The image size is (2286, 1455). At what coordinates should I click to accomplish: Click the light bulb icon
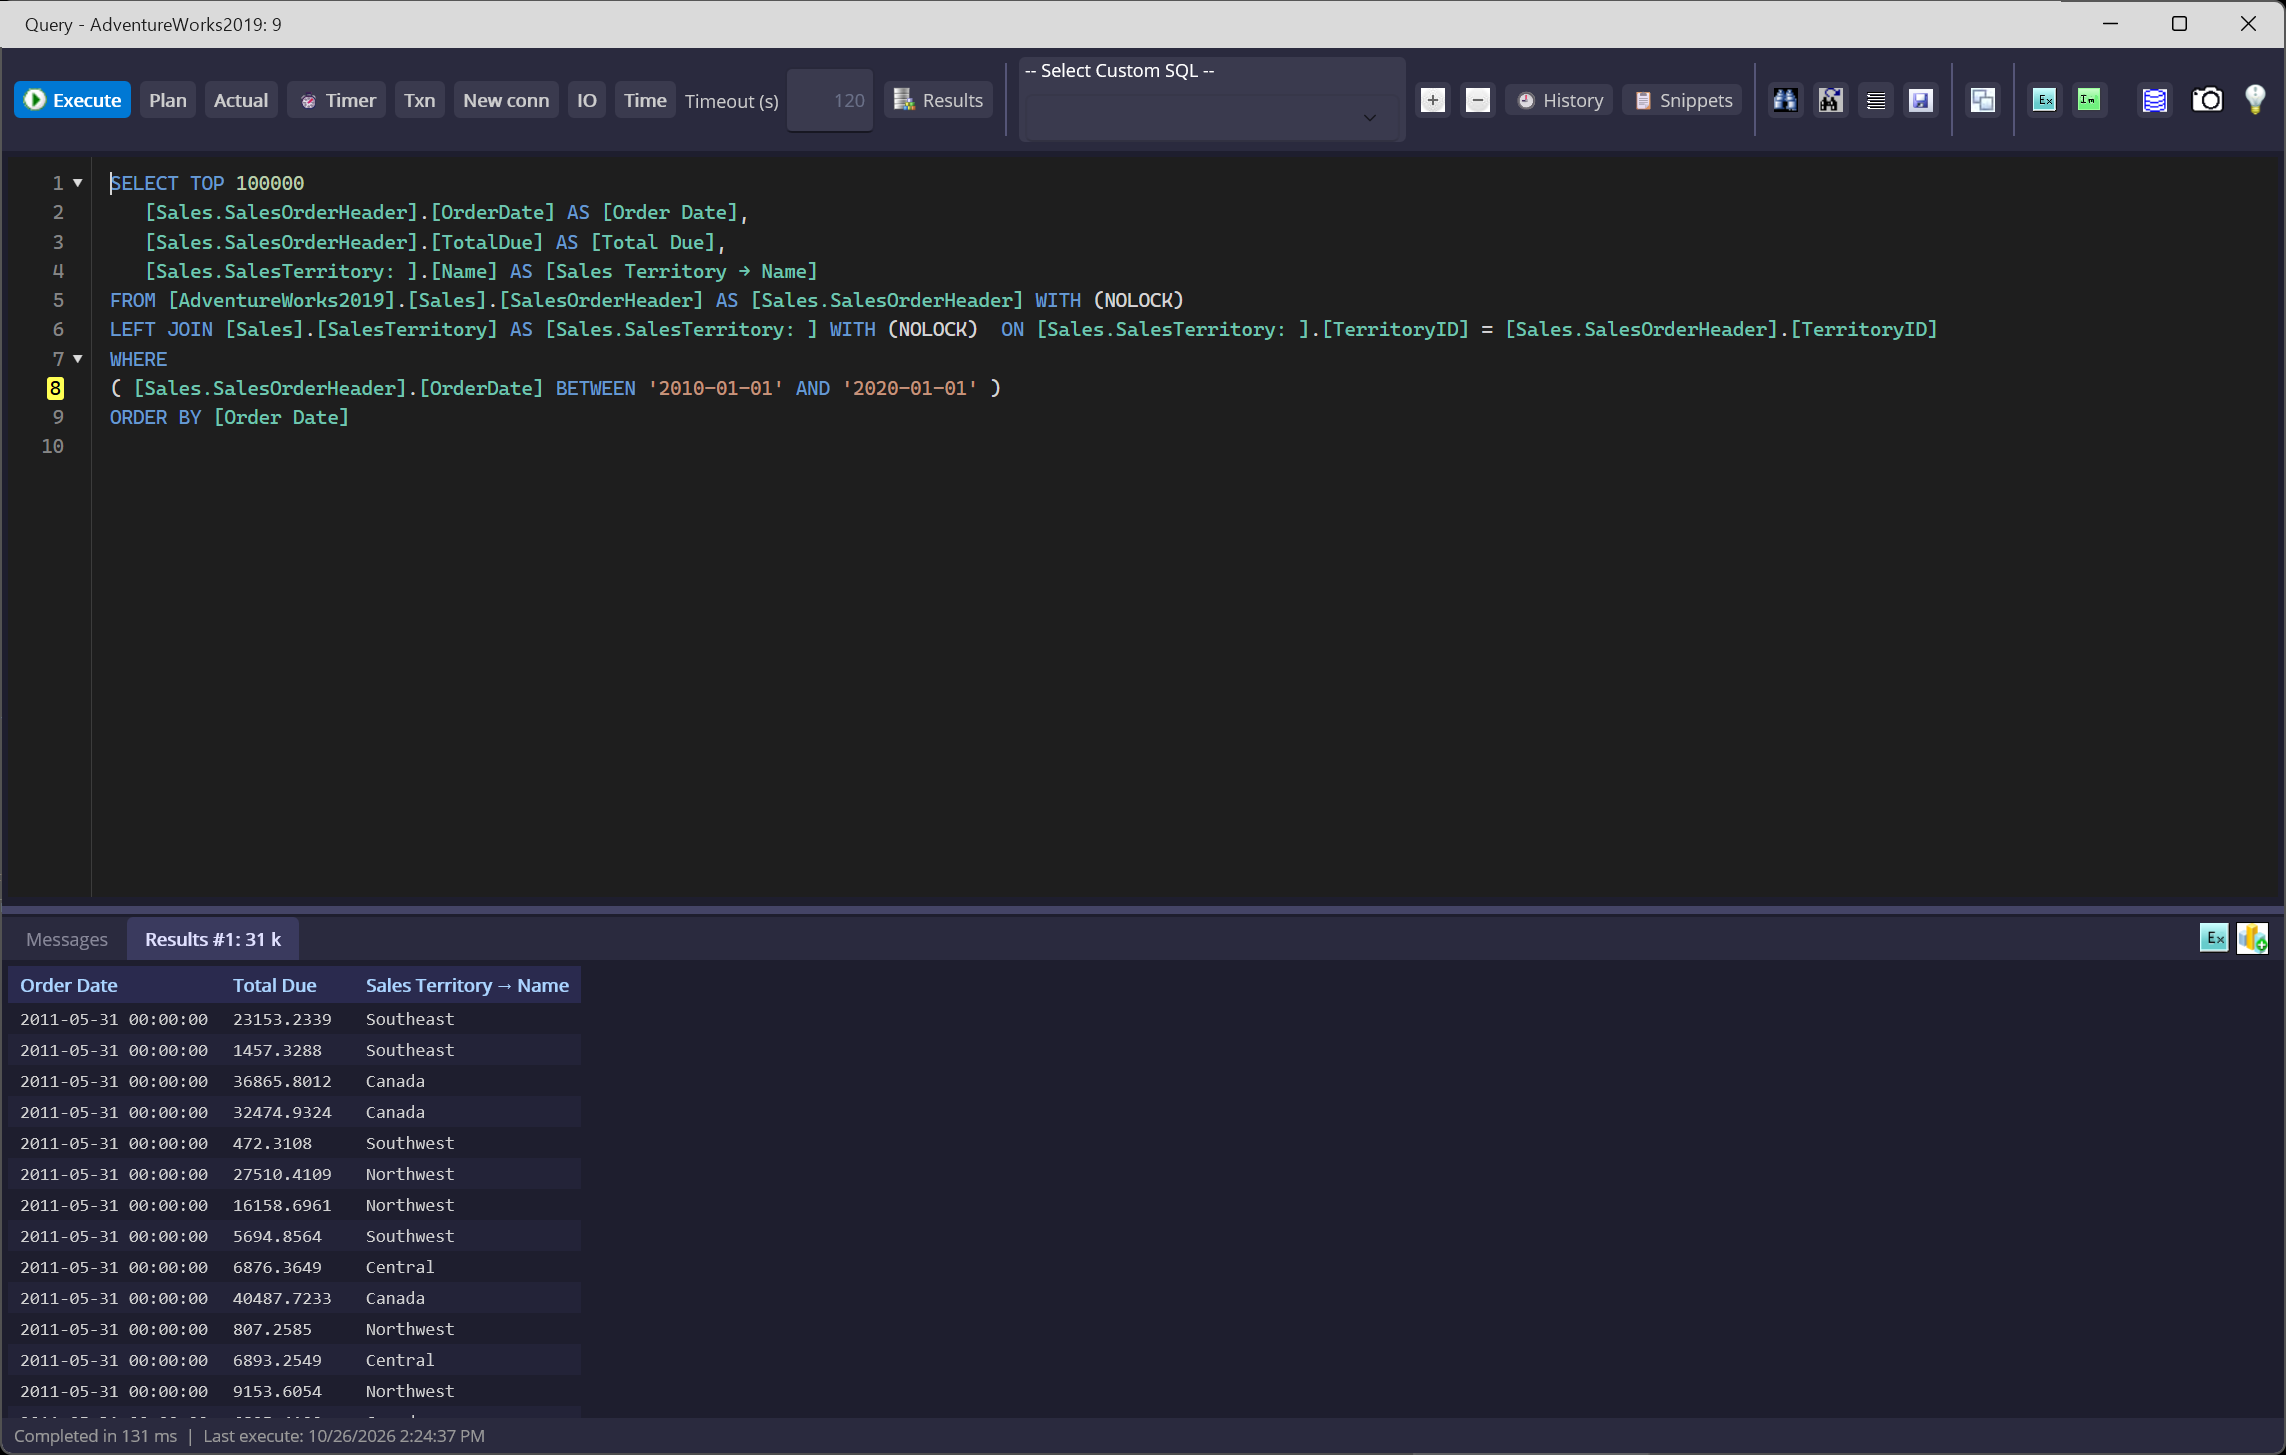coord(2255,100)
